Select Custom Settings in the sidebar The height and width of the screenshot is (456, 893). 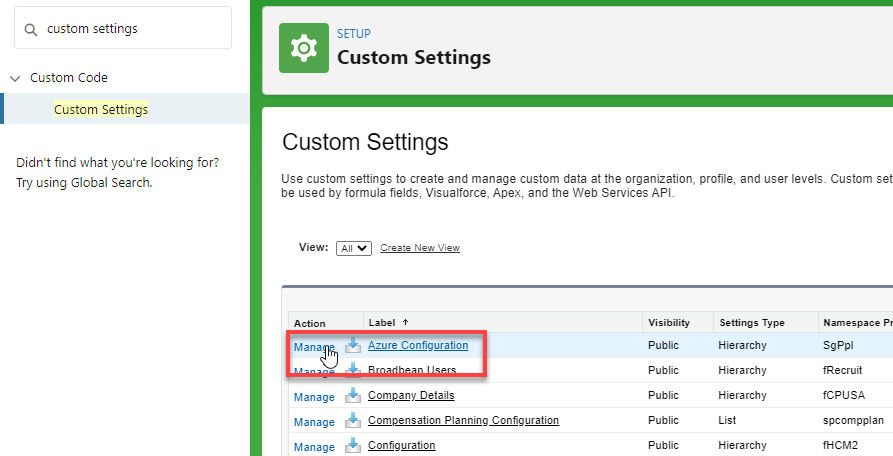[x=101, y=109]
